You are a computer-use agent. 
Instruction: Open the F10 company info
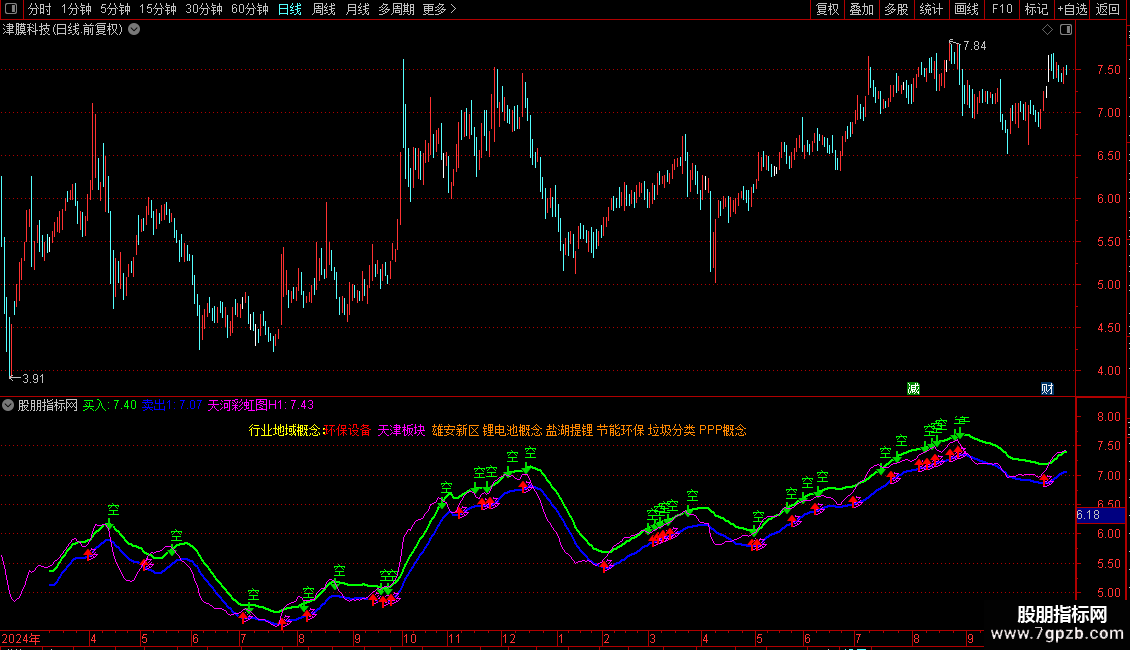click(x=1002, y=9)
